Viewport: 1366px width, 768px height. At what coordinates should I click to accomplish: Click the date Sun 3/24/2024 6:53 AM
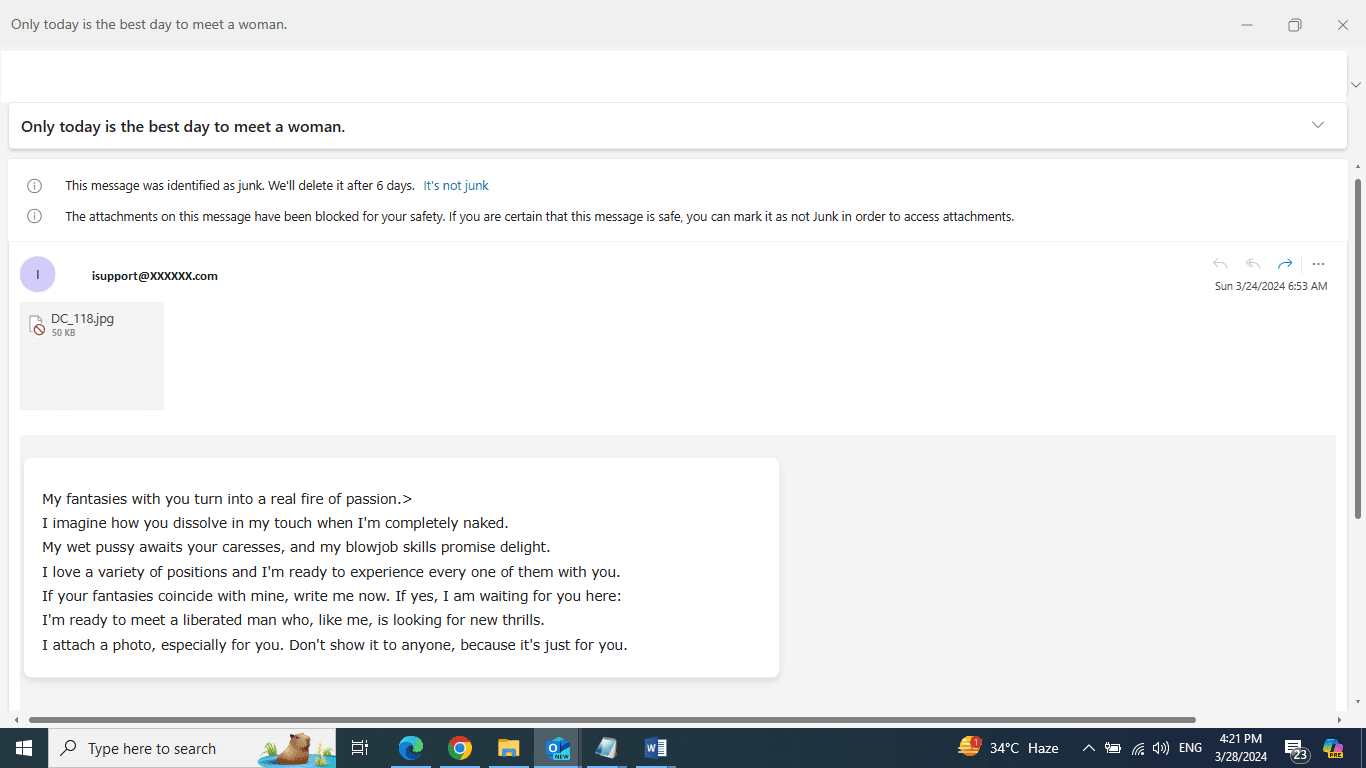point(1271,286)
